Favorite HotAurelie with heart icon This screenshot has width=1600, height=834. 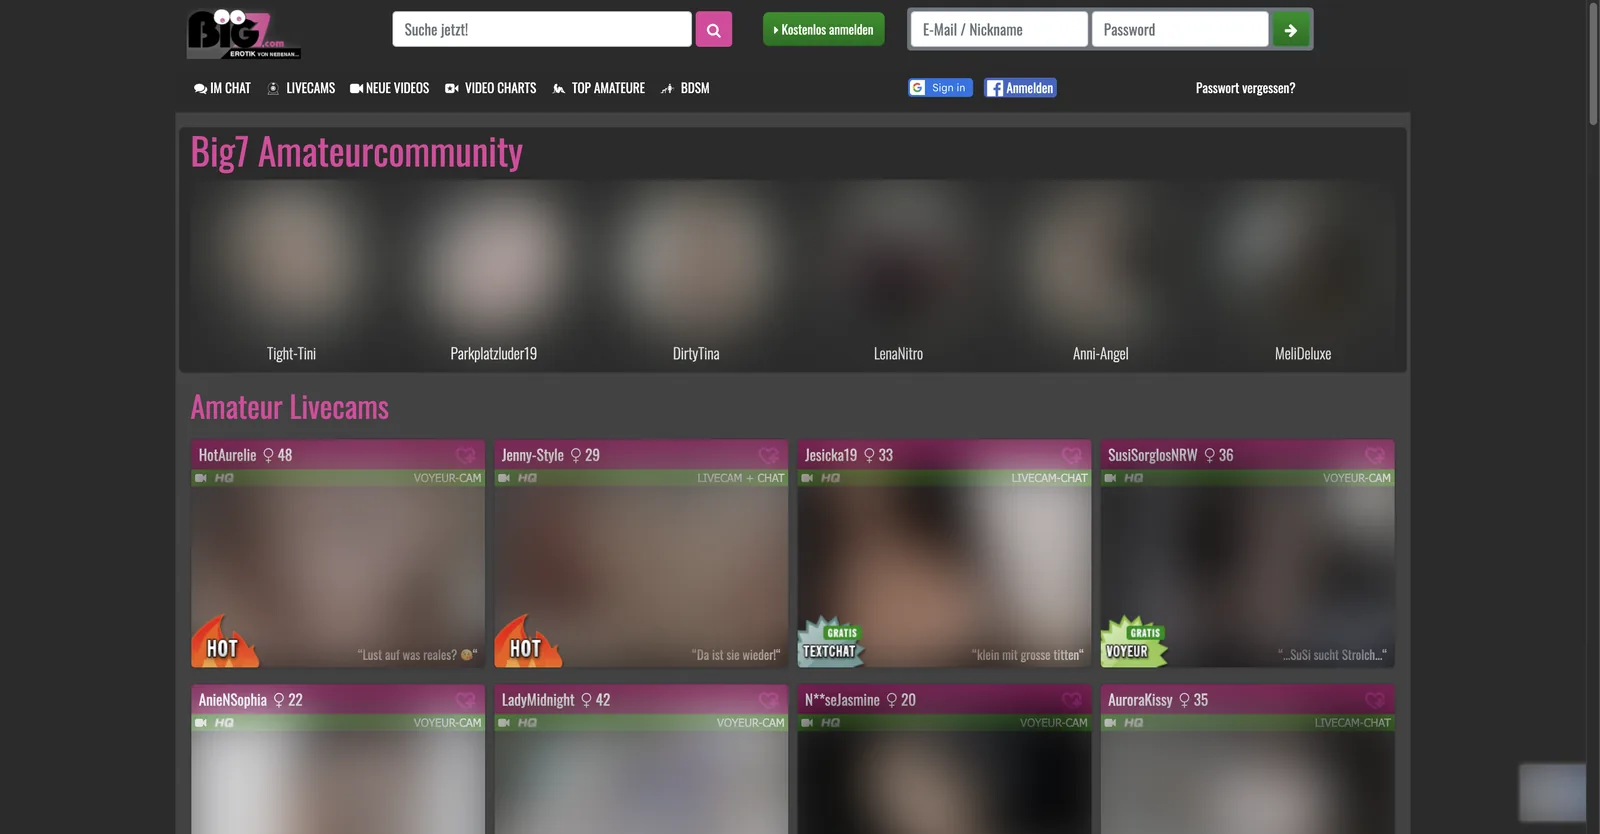tap(466, 455)
